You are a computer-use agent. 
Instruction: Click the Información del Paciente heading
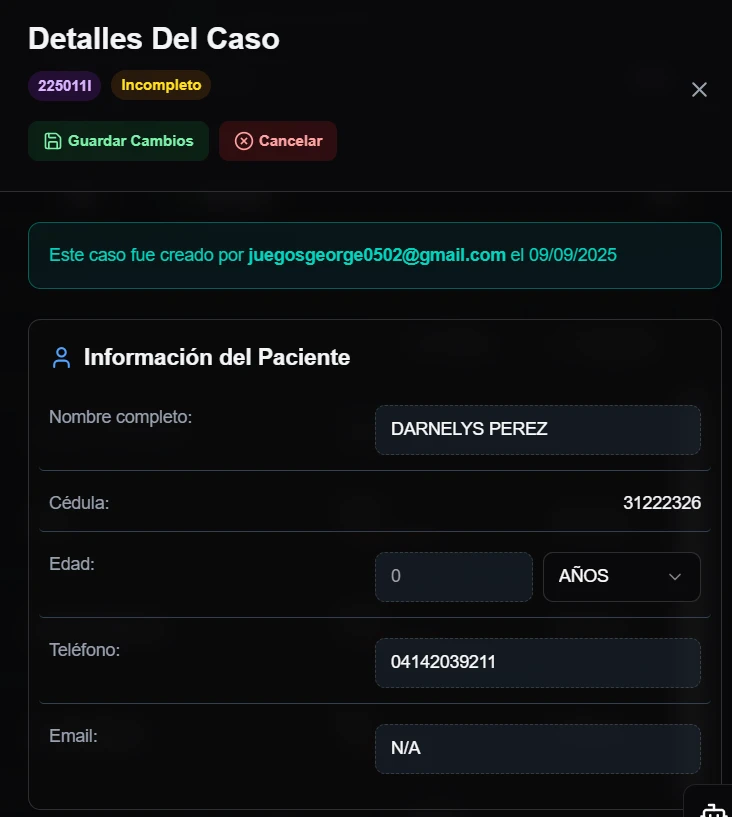click(217, 357)
